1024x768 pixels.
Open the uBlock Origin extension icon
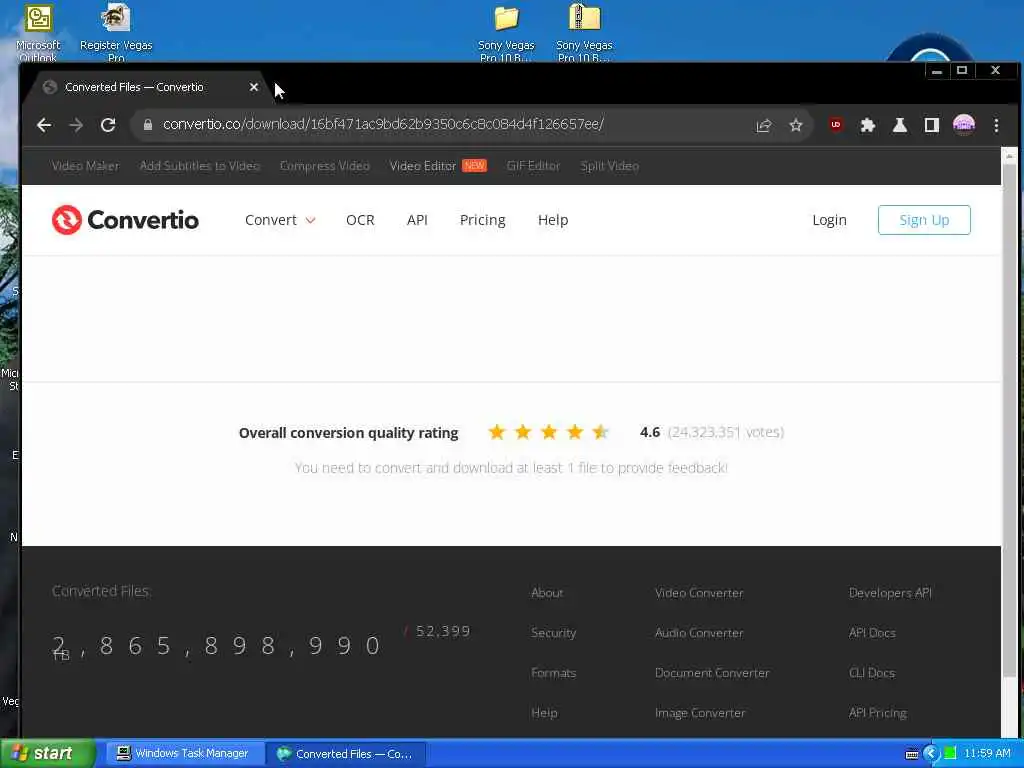835,124
